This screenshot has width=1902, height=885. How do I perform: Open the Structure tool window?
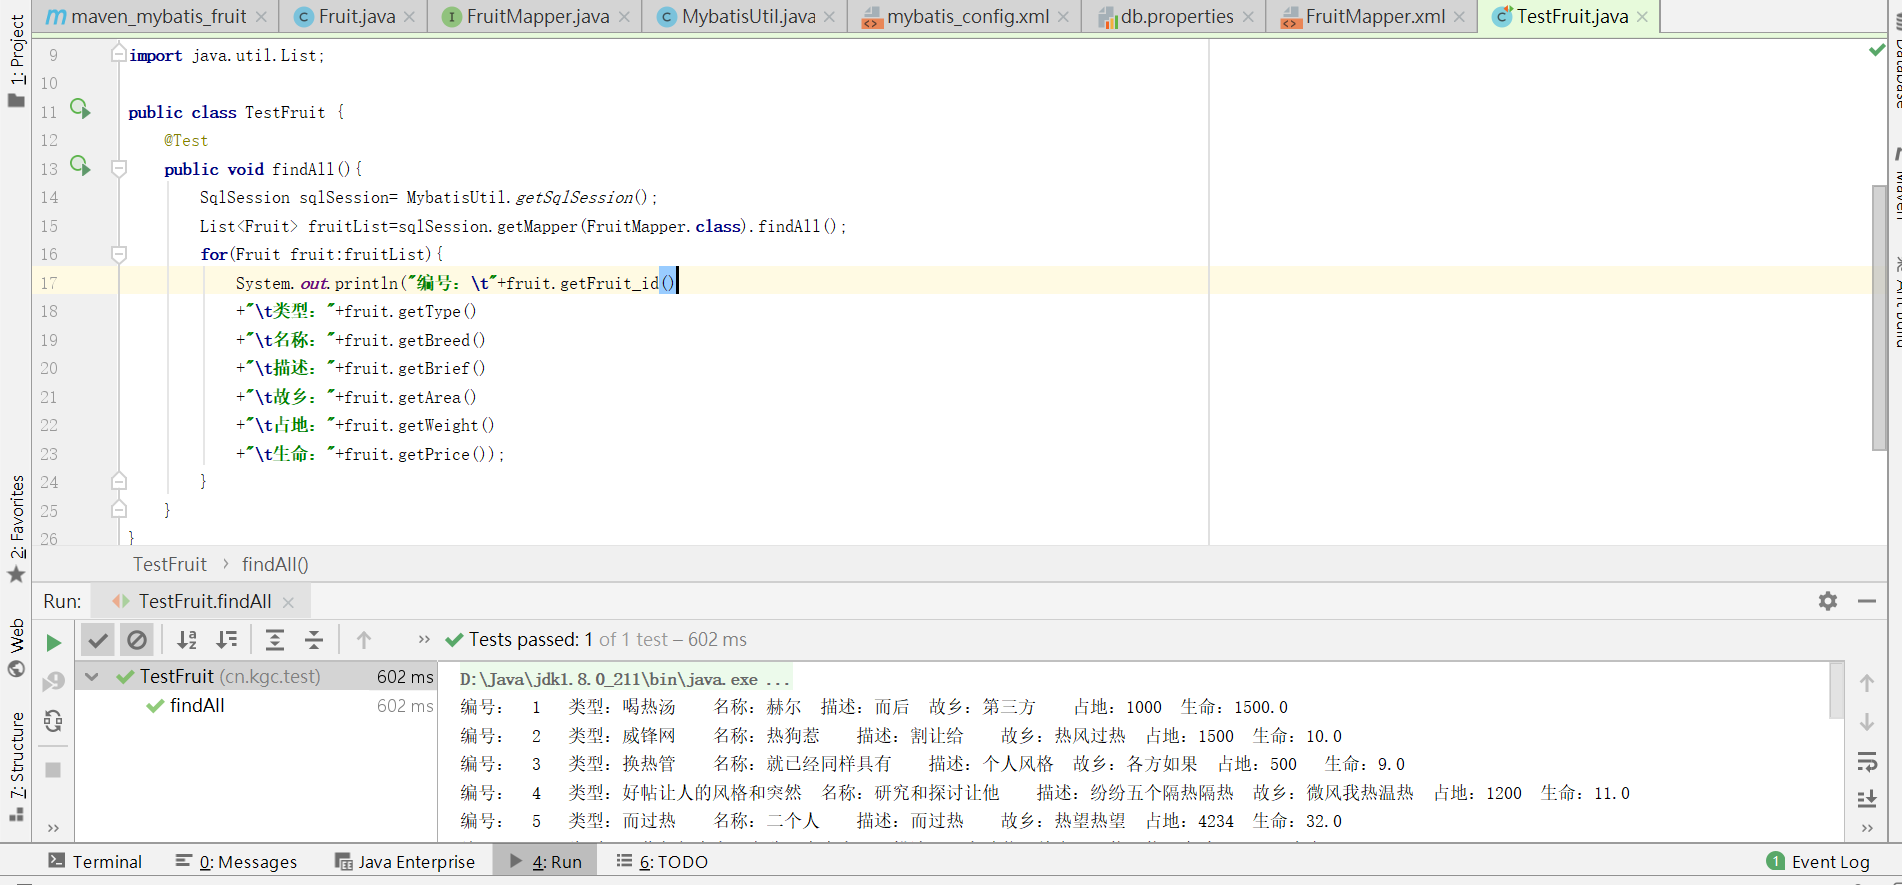coord(16,766)
